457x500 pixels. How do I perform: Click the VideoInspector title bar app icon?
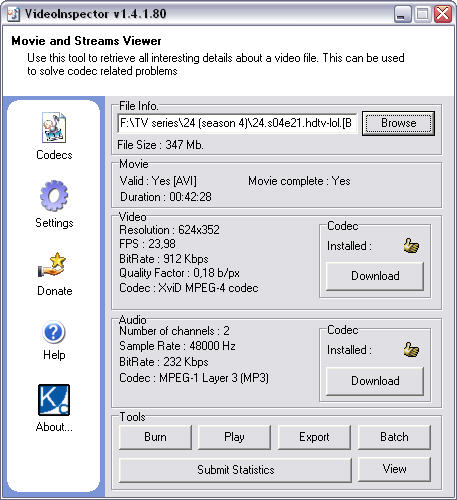coord(14,14)
